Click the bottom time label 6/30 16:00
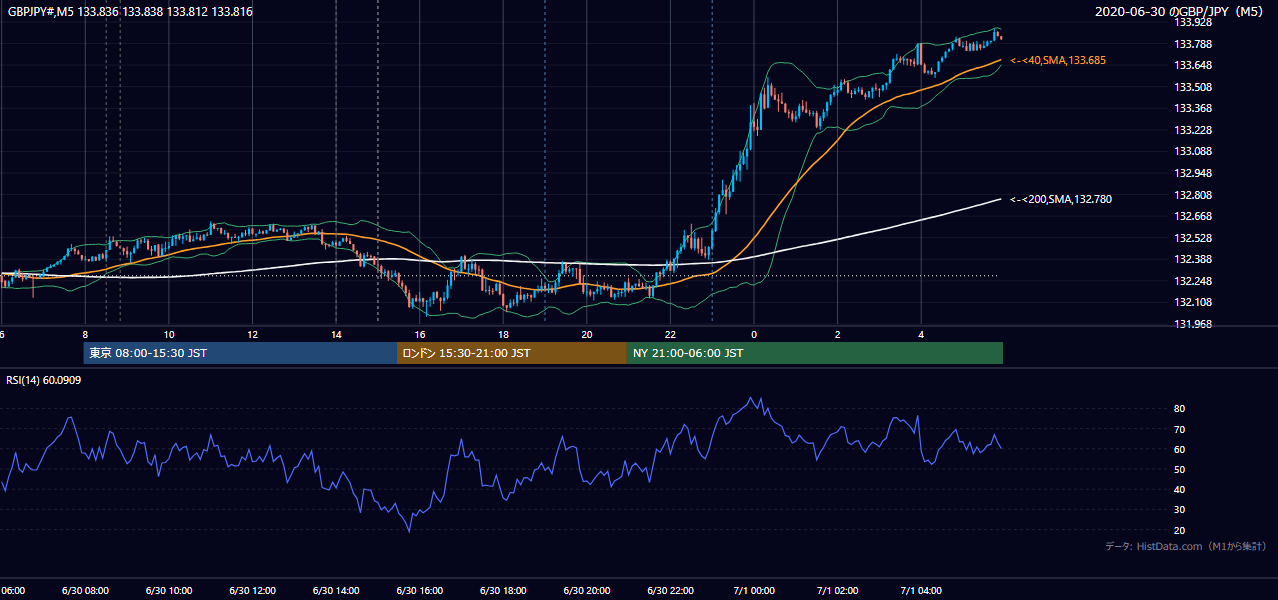This screenshot has height=600, width=1278. [x=420, y=591]
